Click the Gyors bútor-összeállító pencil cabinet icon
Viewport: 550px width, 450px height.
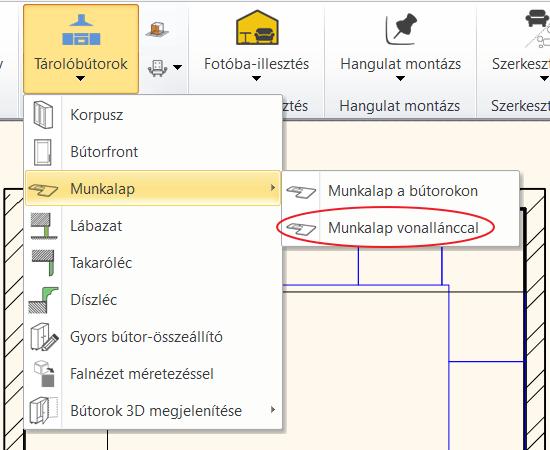pos(44,337)
